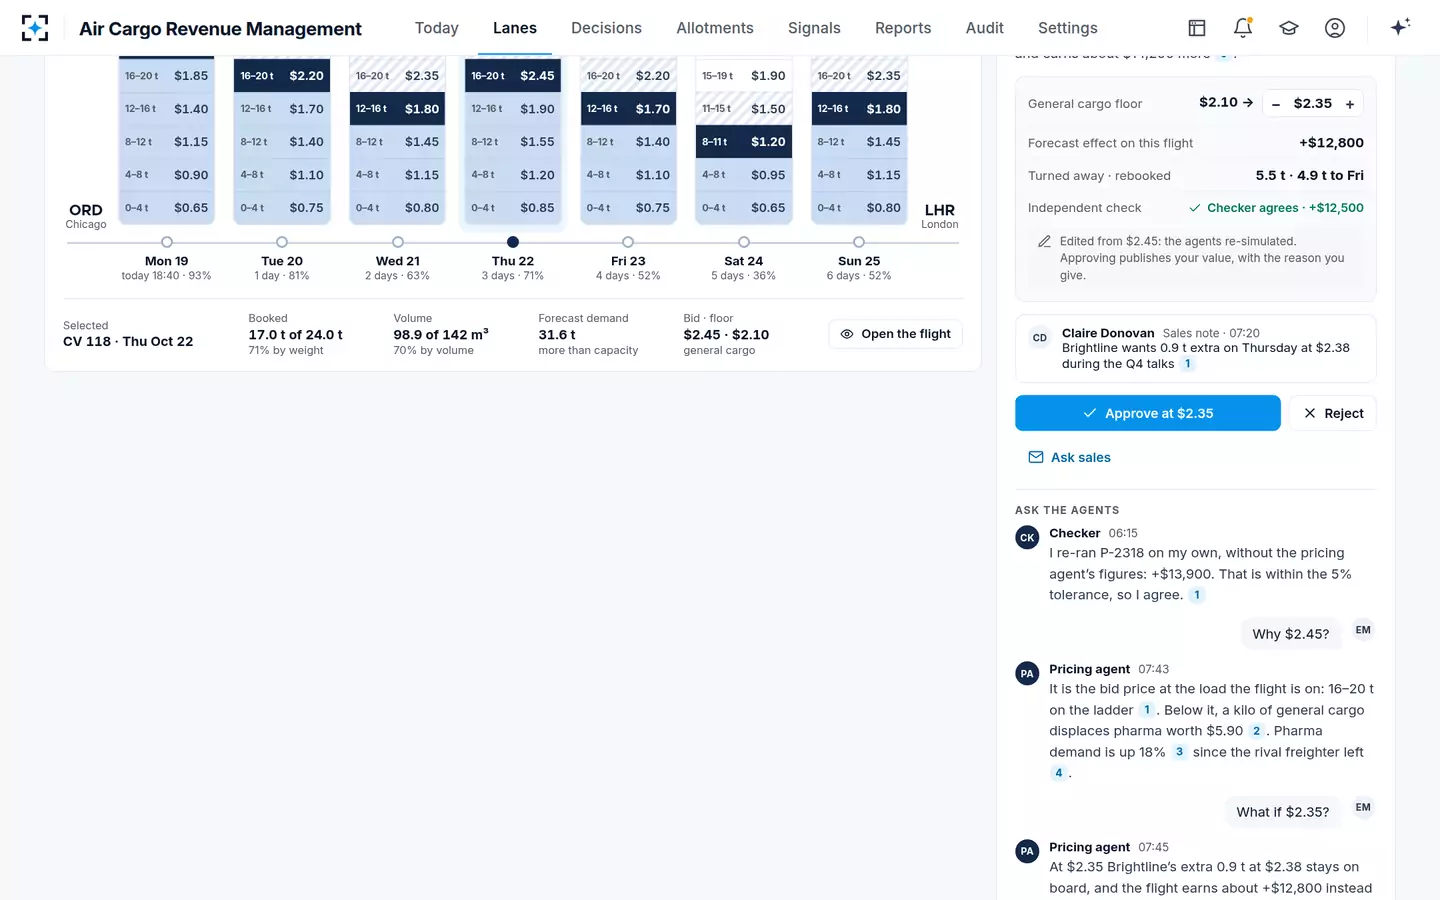Click Fri 23 ladder cell 12–16 t $1.70
This screenshot has width=1440, height=900.
[x=628, y=109]
